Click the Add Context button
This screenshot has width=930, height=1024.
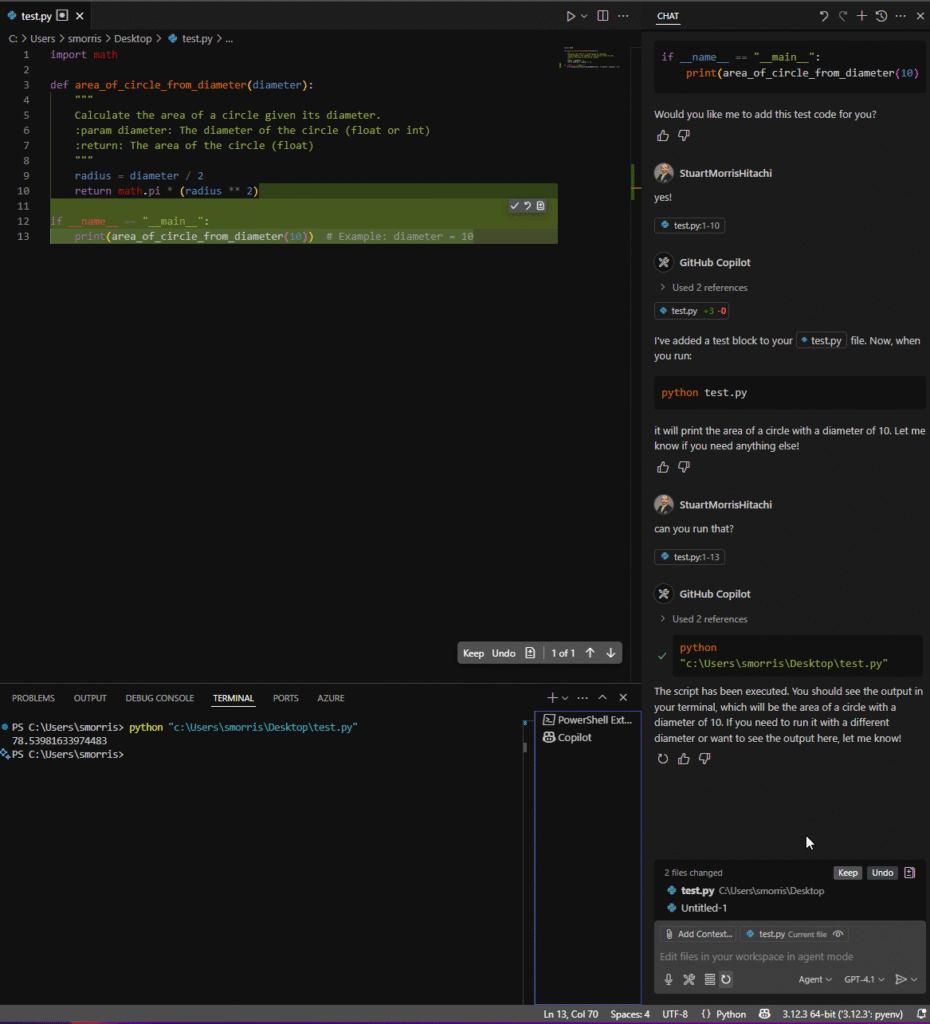(x=698, y=935)
